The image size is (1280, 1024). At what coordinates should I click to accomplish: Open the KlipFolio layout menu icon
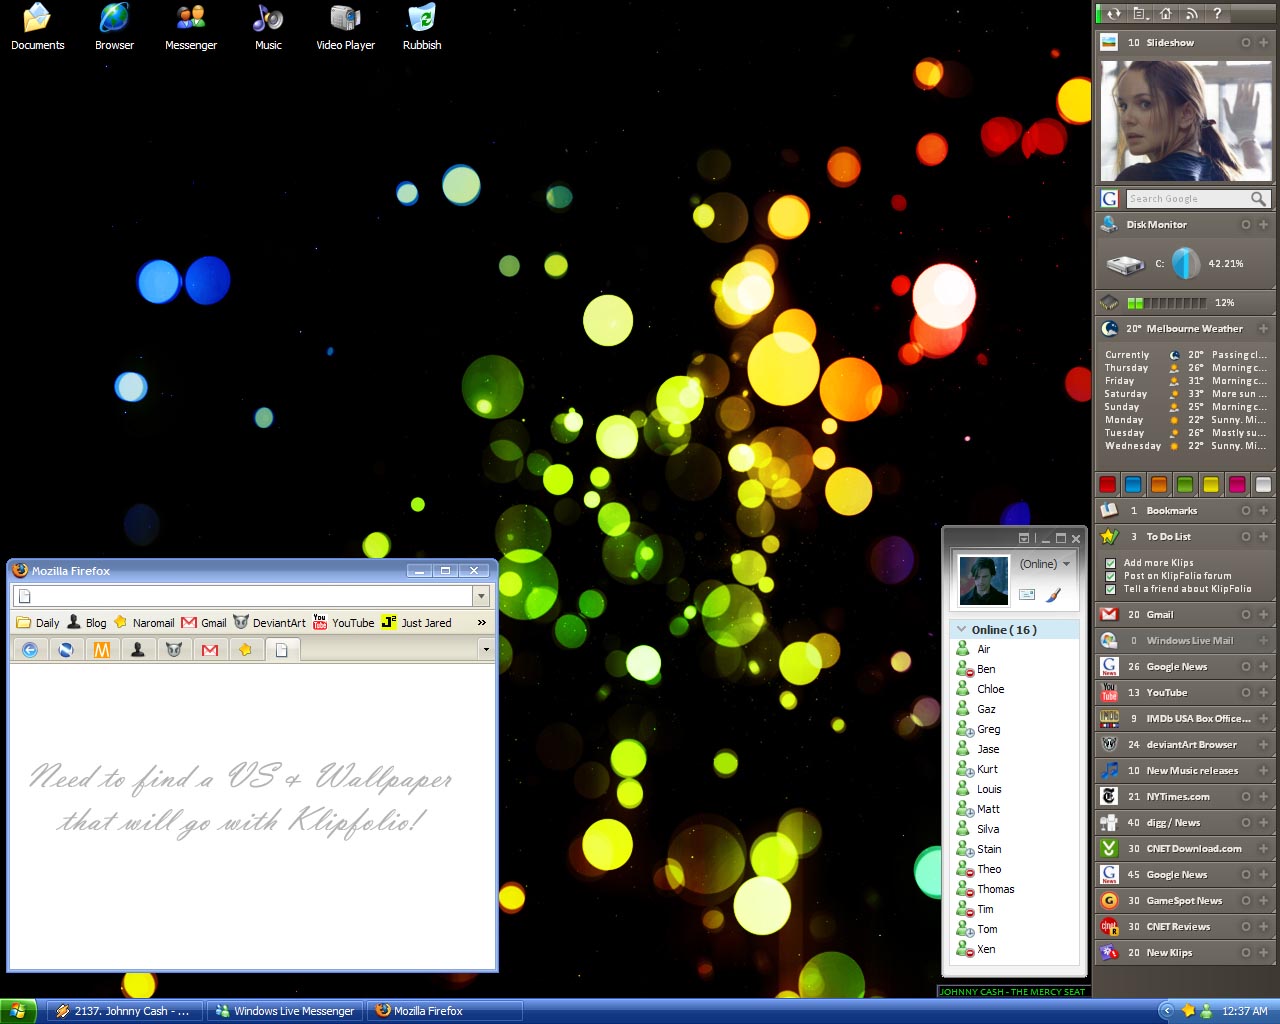[1140, 13]
